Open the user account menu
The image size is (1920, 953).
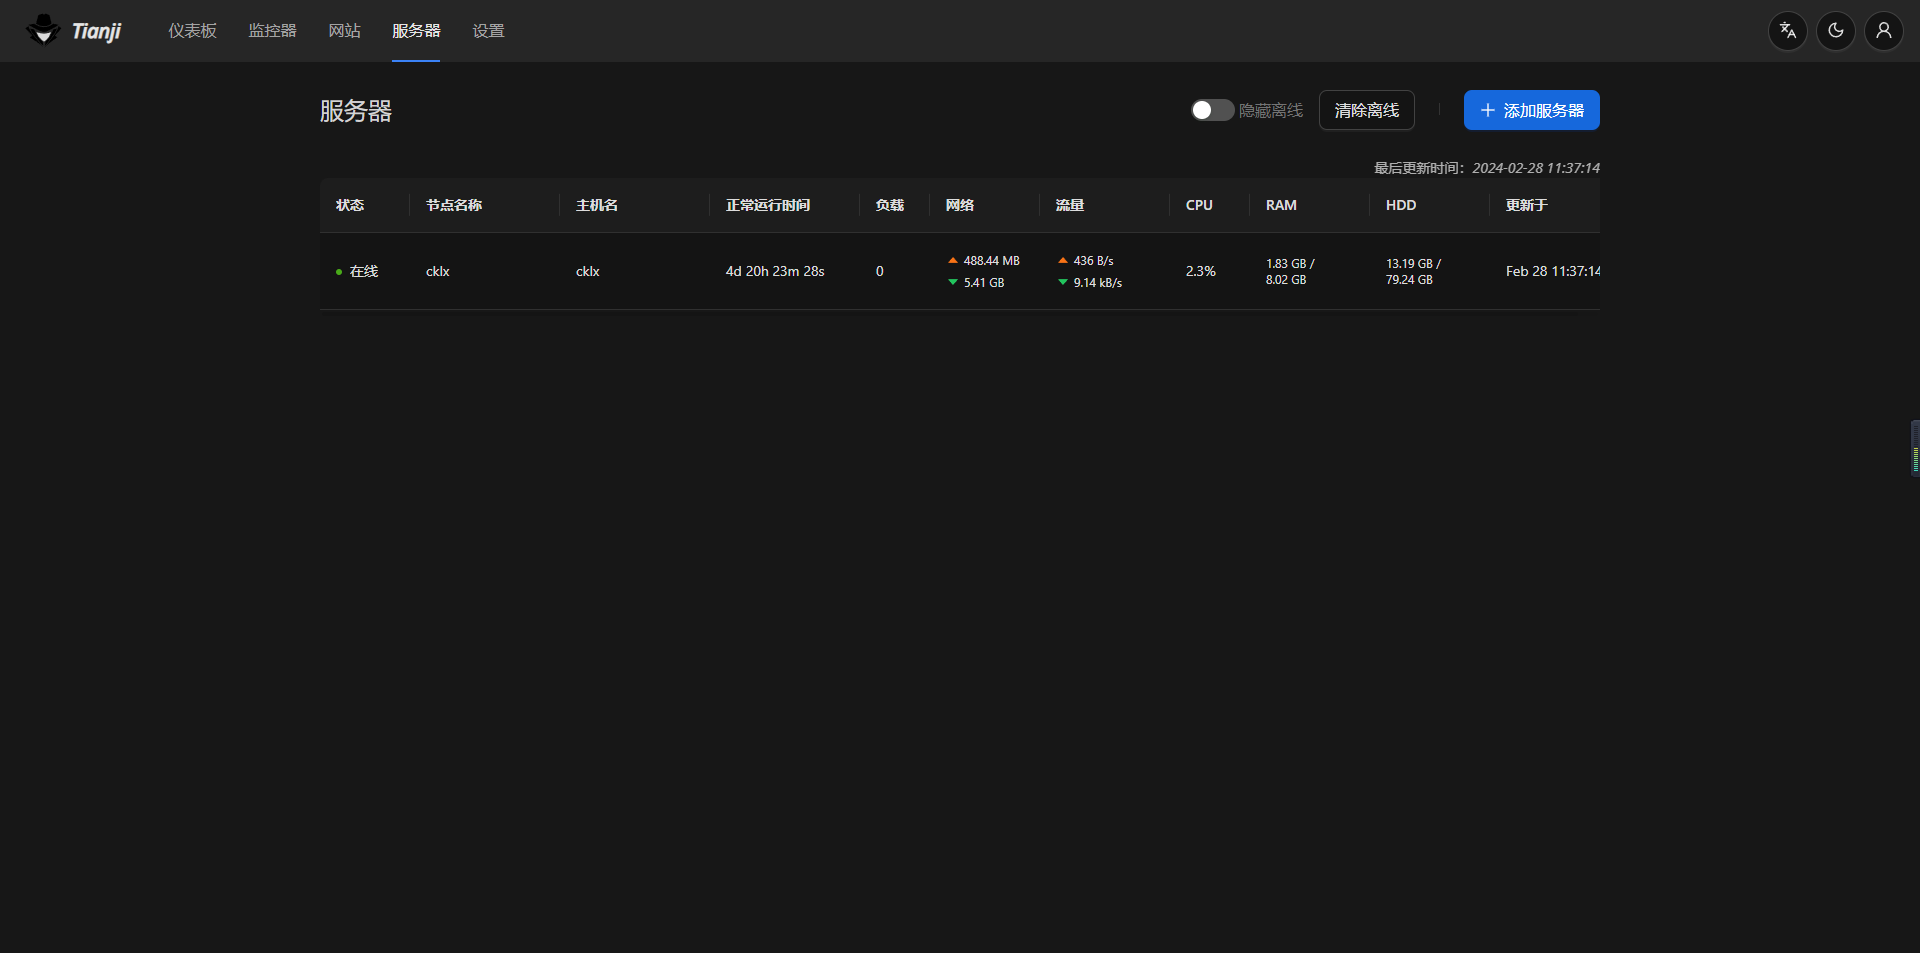(1884, 31)
